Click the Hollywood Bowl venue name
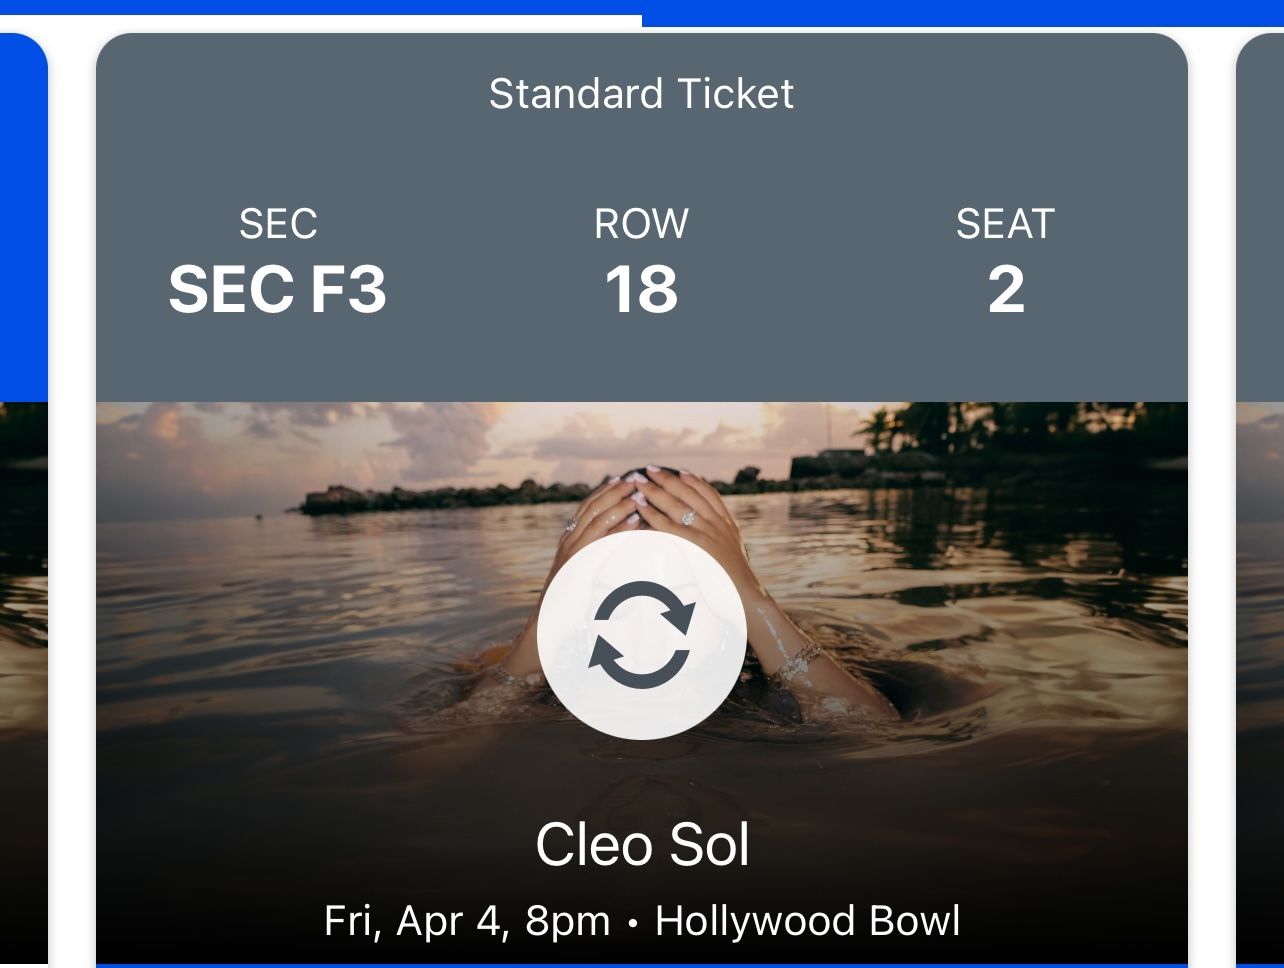Image resolution: width=1284 pixels, height=968 pixels. pyautogui.click(x=807, y=921)
